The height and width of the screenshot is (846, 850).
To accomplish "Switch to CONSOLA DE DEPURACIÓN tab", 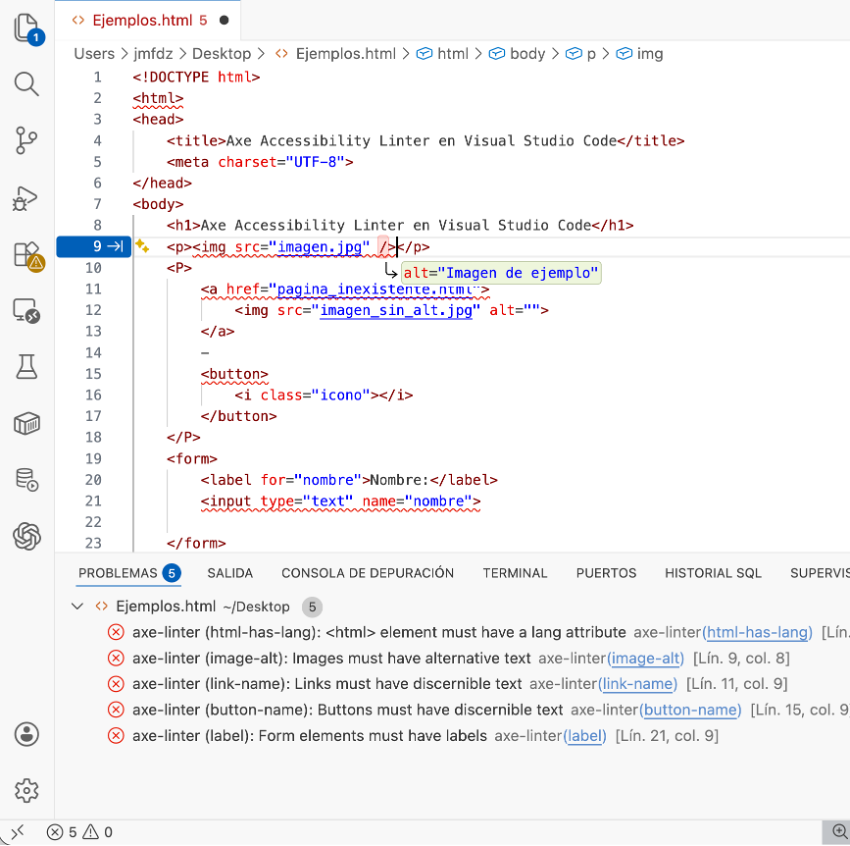I will (368, 573).
